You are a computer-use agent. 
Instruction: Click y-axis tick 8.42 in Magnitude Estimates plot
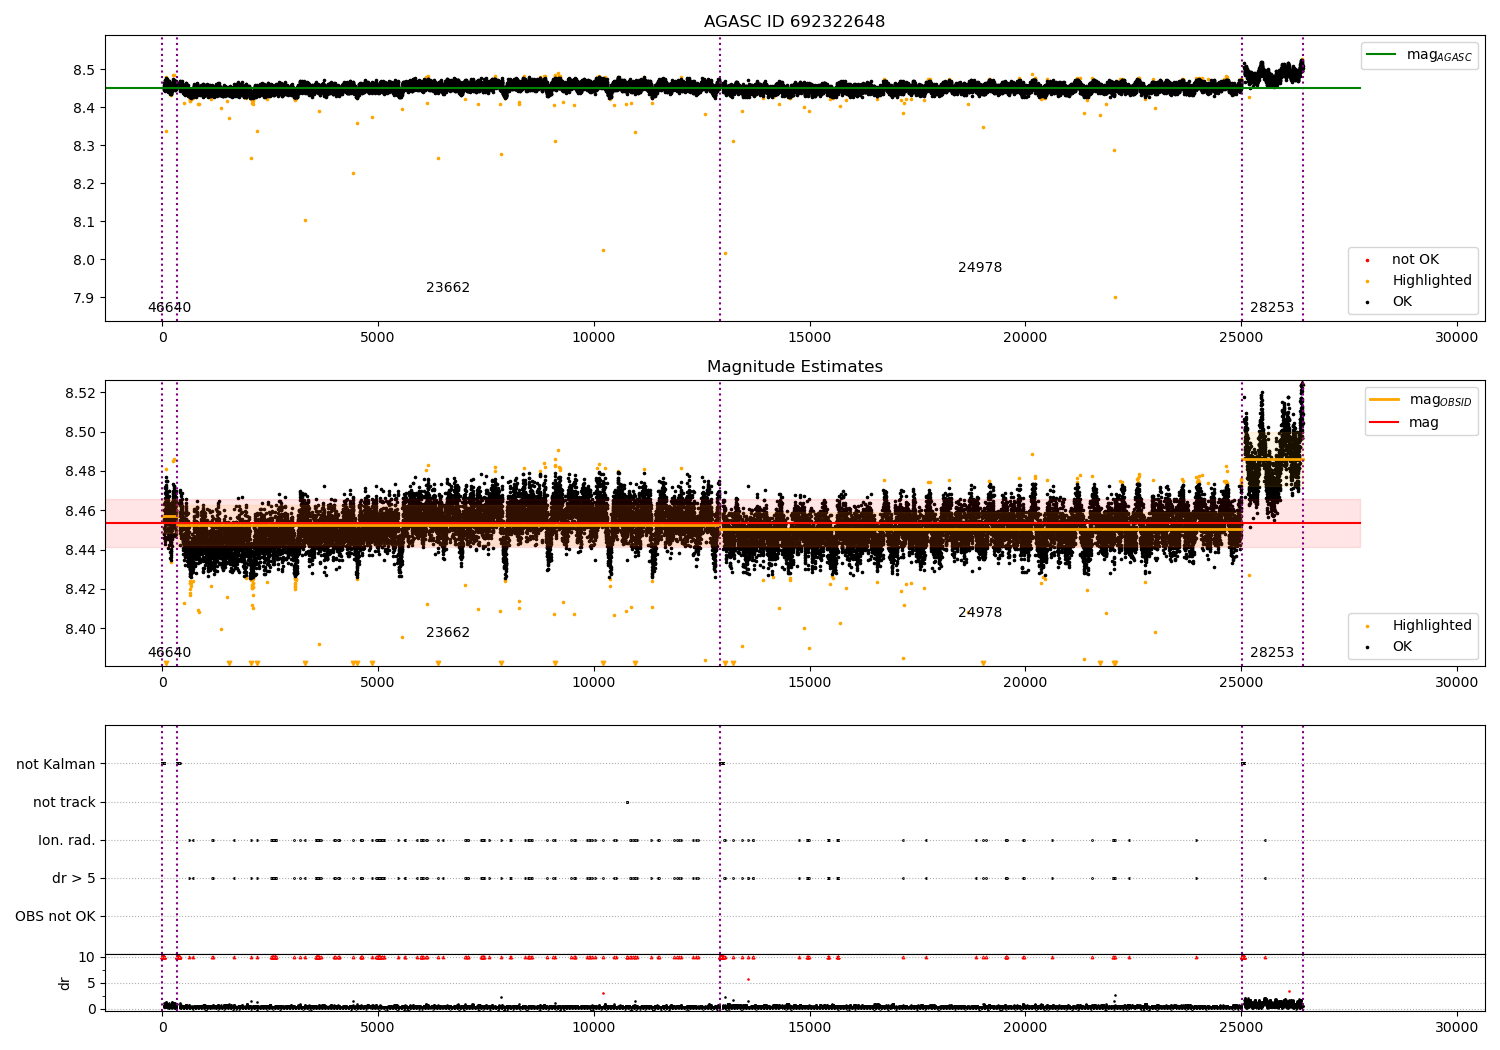(x=80, y=590)
